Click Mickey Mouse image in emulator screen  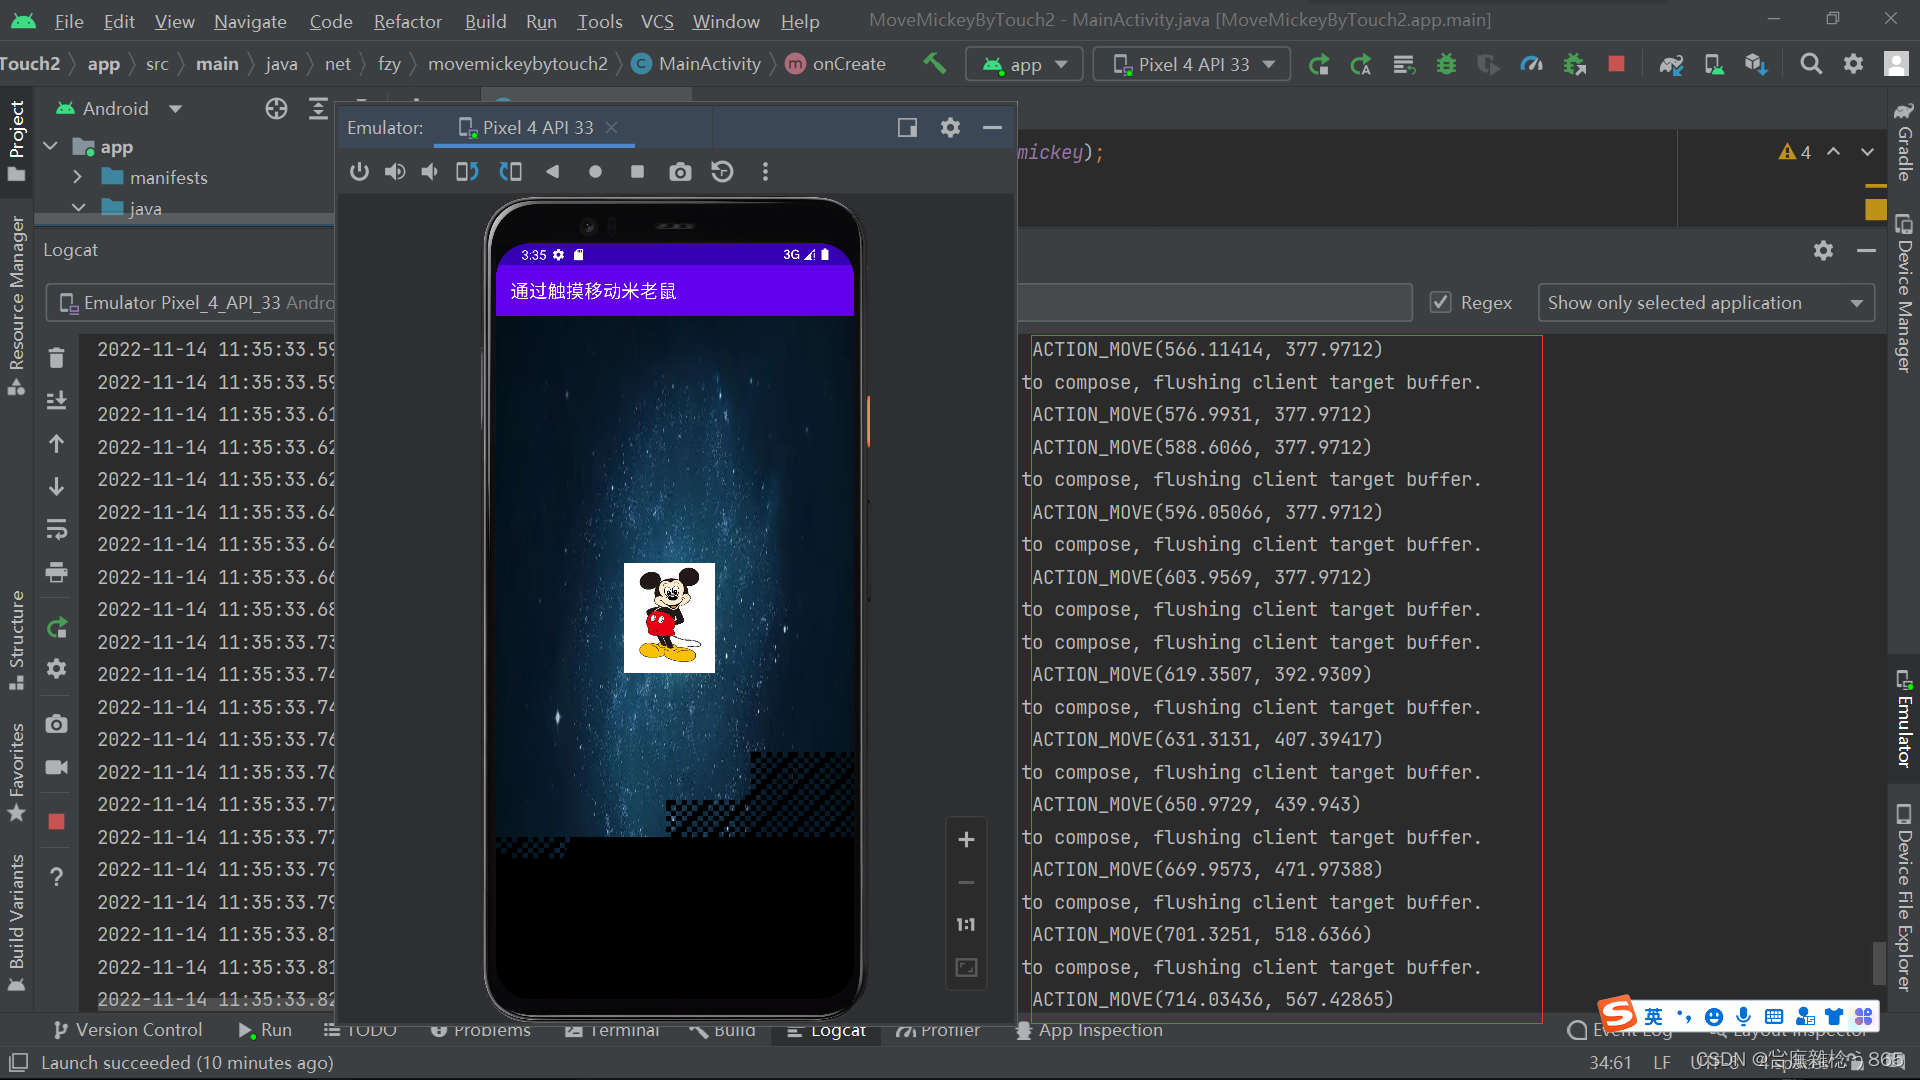pos(669,617)
